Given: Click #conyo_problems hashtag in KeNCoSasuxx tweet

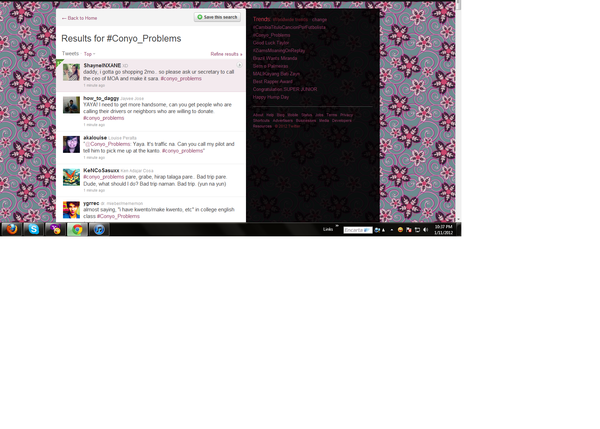Looking at the screenshot, I should point(104,177).
